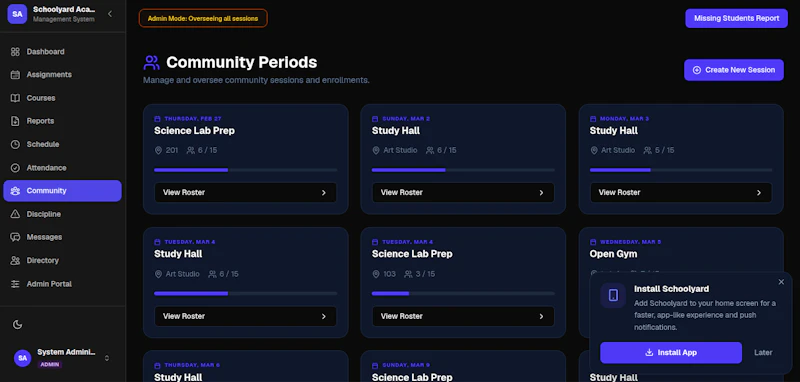Open the Discipline section
The width and height of the screenshot is (800, 382).
(62, 214)
